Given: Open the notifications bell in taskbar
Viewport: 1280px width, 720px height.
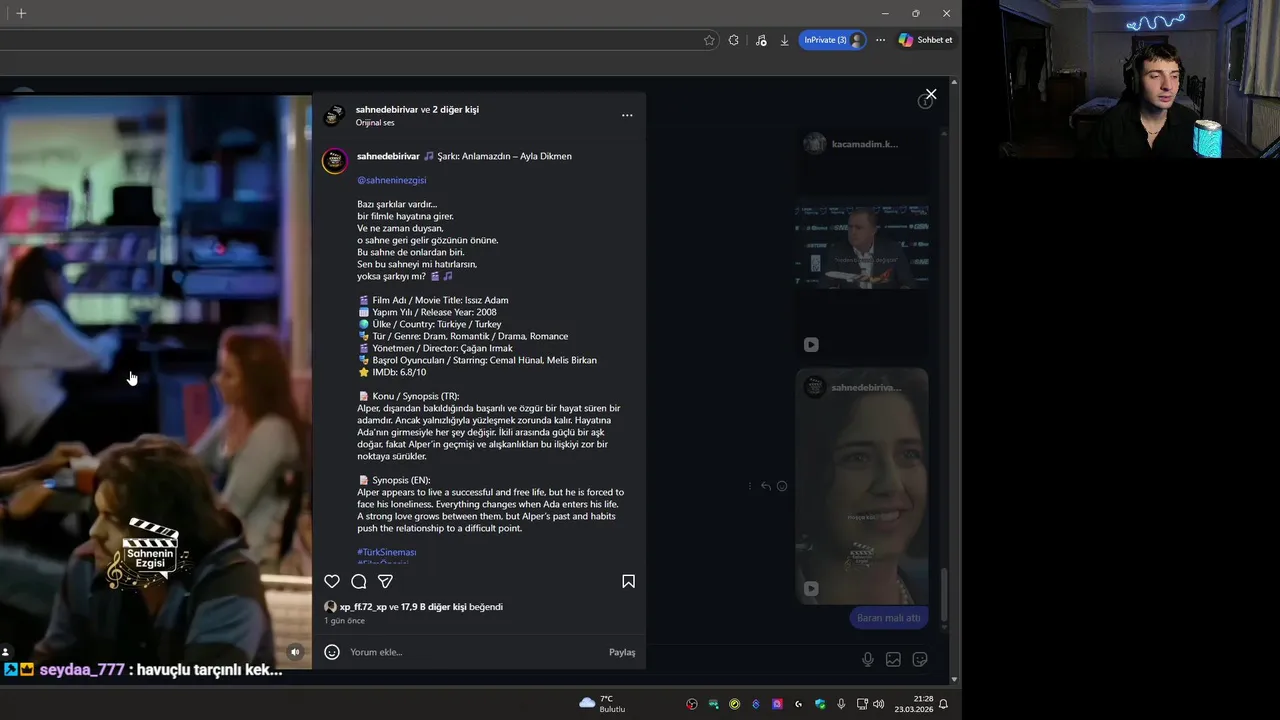Looking at the screenshot, I should pyautogui.click(x=943, y=704).
